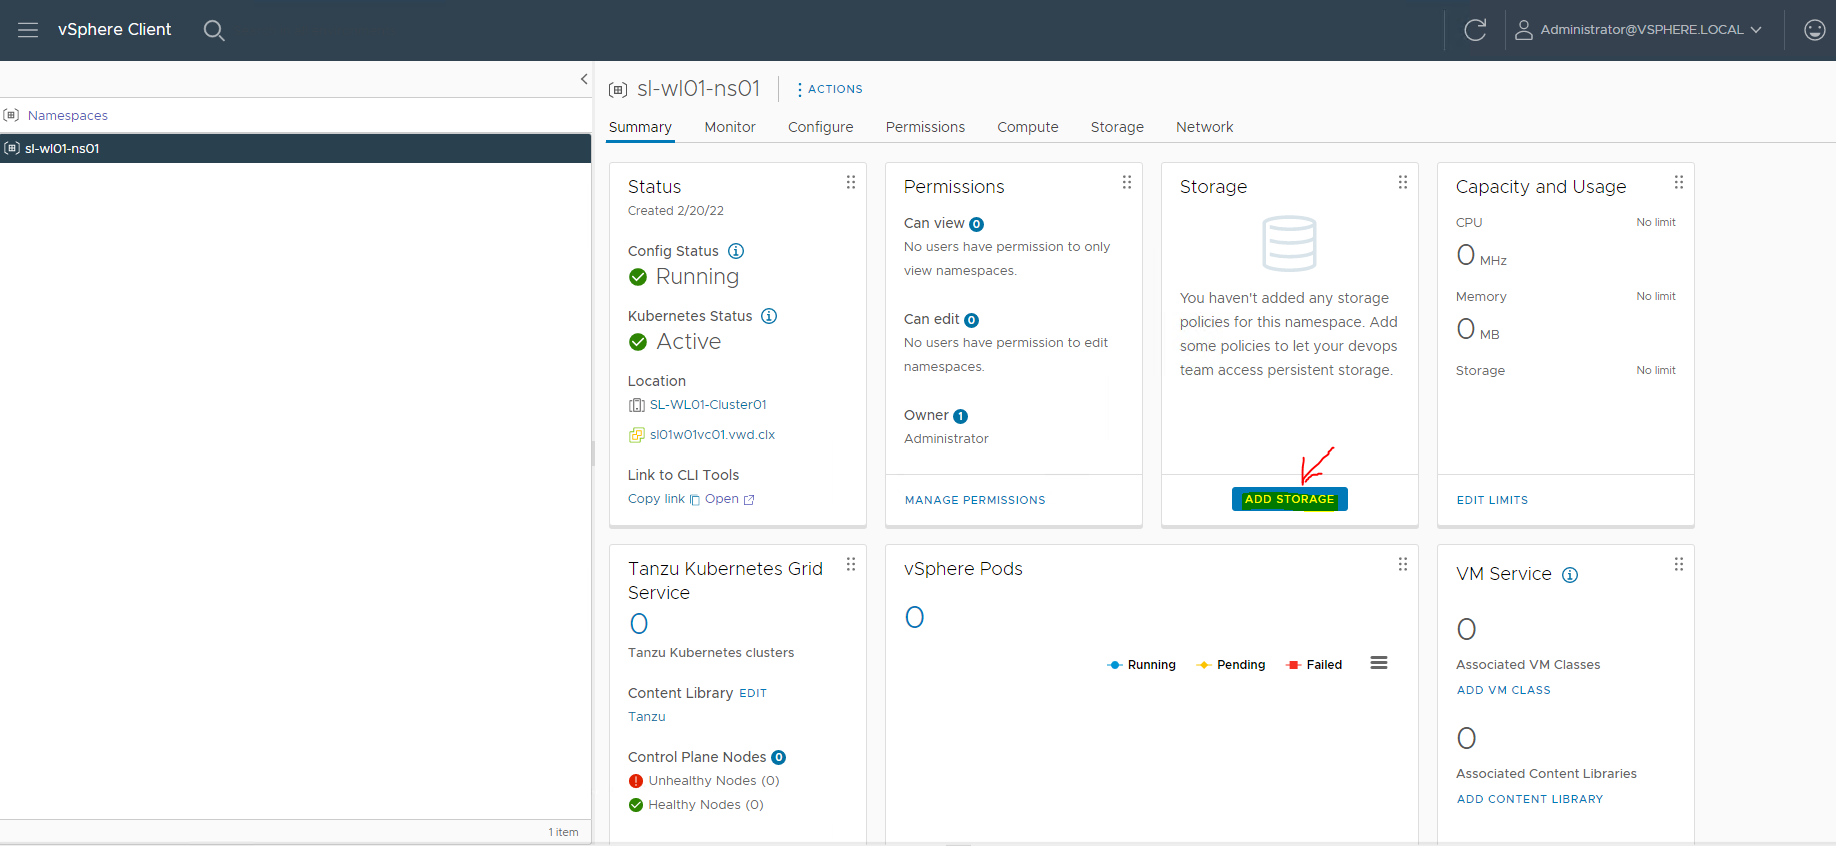Open the hamburger navigation menu

[x=28, y=30]
